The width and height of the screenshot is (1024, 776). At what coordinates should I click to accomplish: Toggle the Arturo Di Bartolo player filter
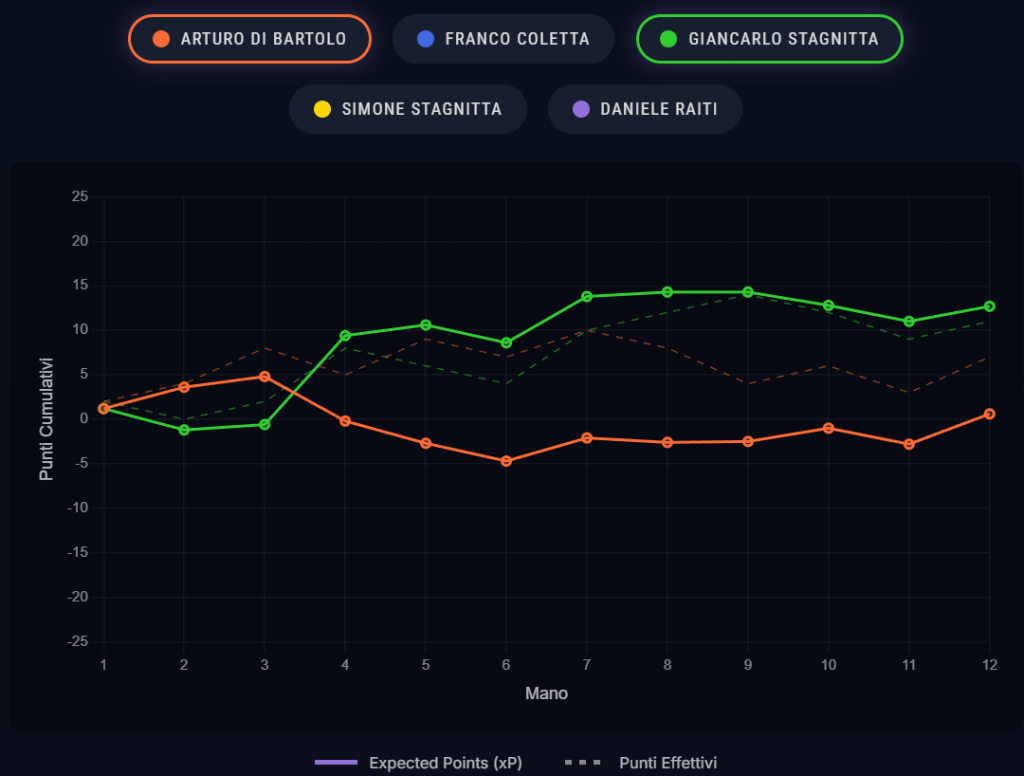pos(249,39)
